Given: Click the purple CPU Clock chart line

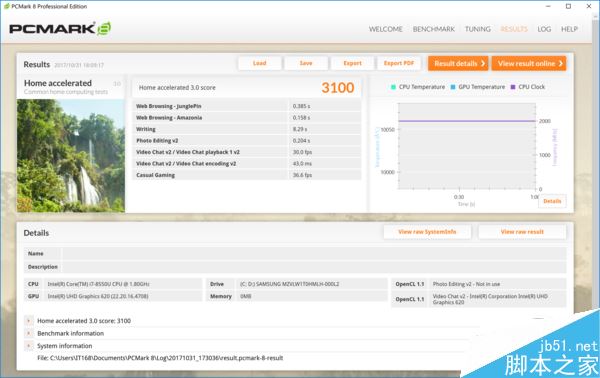Looking at the screenshot, I should coord(467,121).
